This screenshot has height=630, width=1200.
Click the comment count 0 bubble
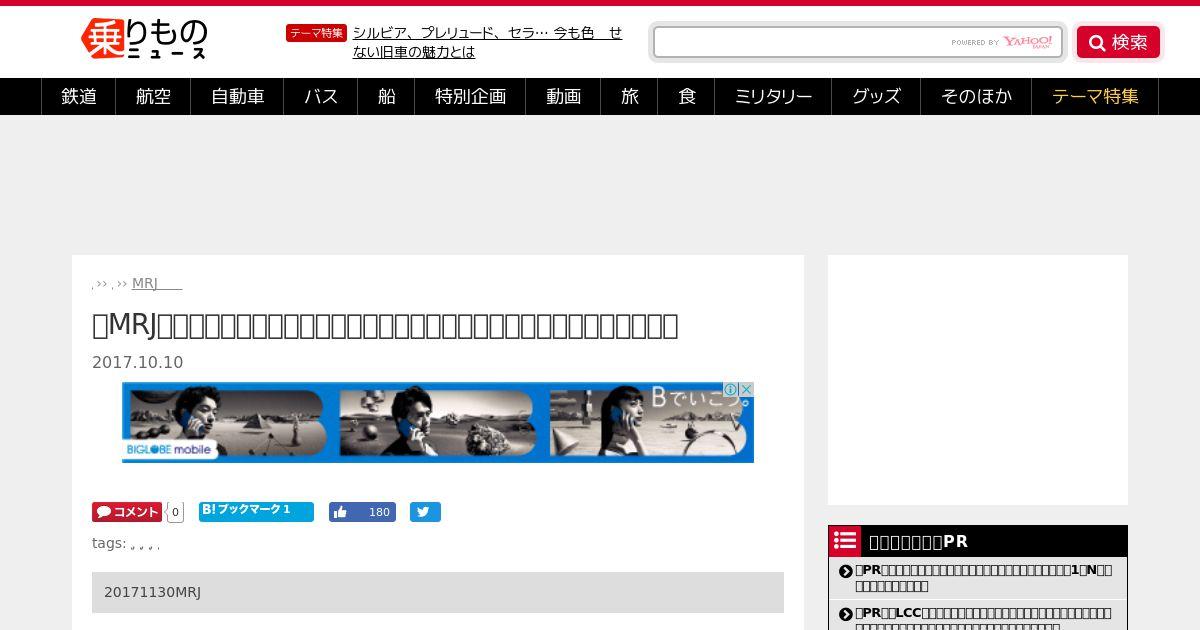click(x=175, y=512)
